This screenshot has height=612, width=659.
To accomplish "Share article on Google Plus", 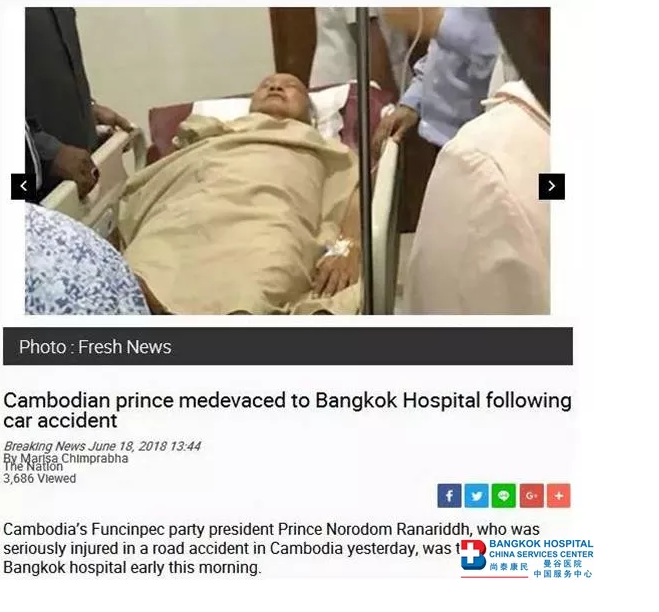I will point(532,496).
